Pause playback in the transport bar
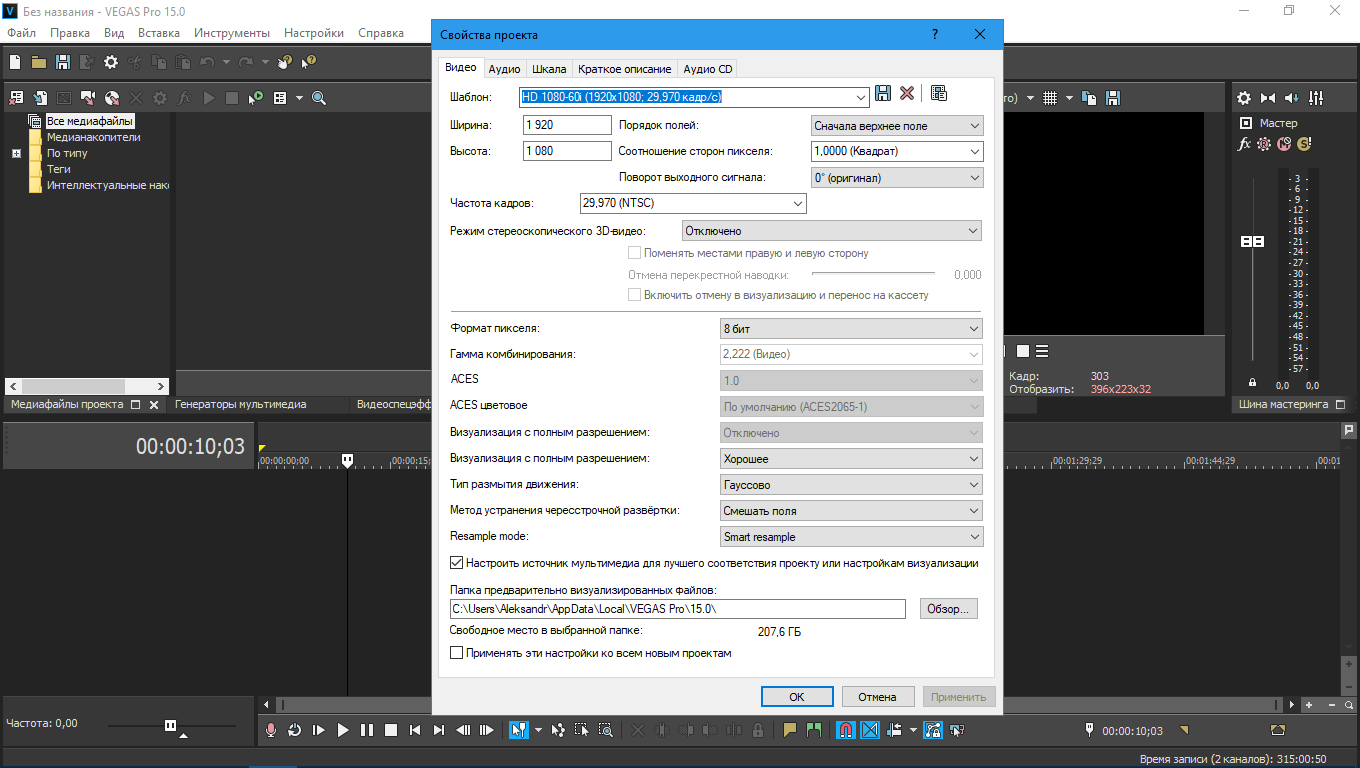The height and width of the screenshot is (768, 1360). [x=367, y=730]
